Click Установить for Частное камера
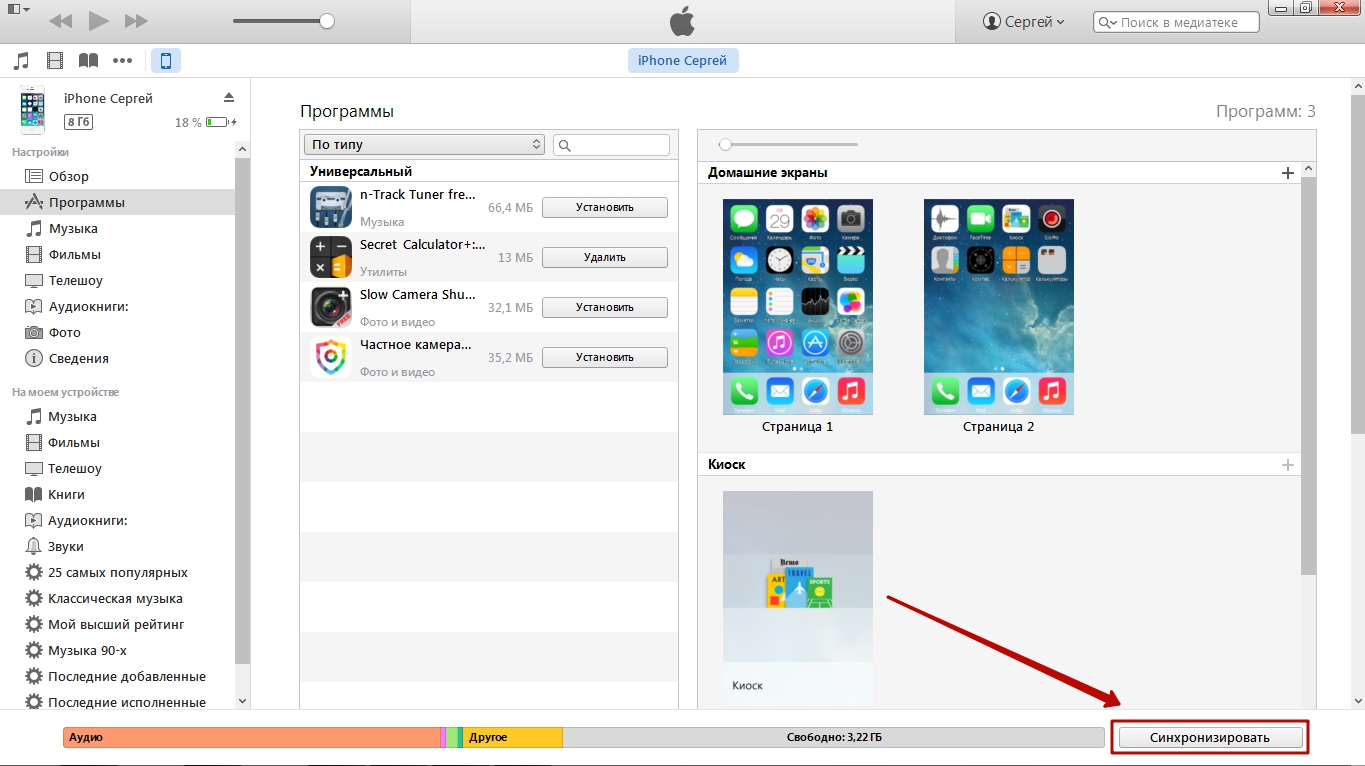 [x=604, y=357]
